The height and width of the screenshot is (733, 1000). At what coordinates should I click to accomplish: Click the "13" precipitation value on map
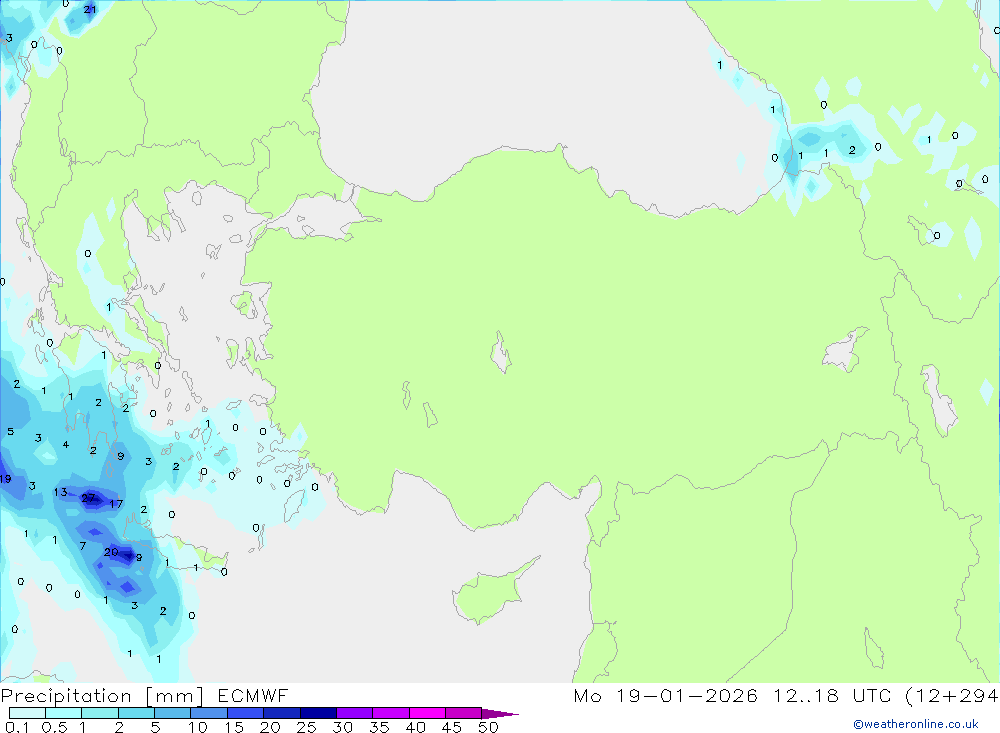61,492
